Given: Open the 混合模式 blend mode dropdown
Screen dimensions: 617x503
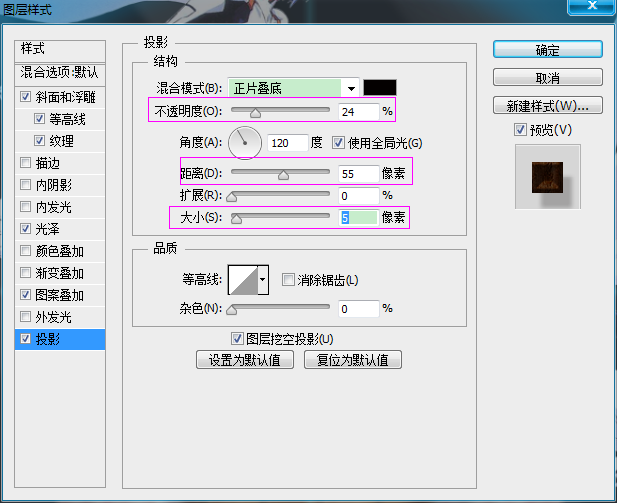Looking at the screenshot, I should pos(294,88).
